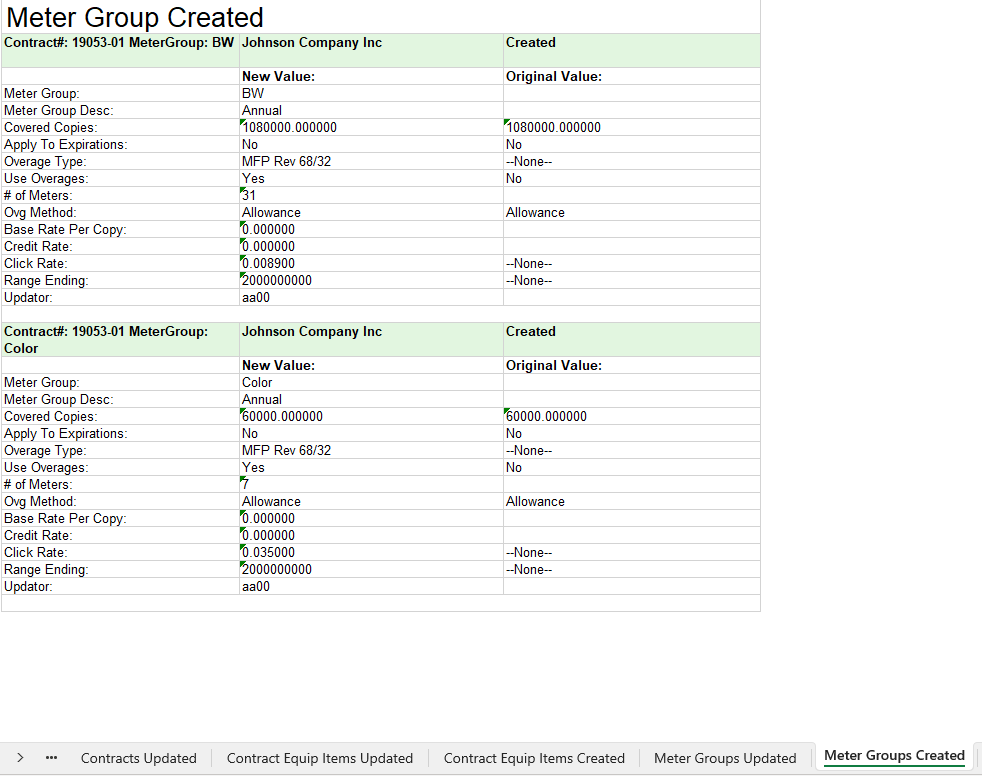
Task: Select BW section New Value header
Action: point(371,76)
